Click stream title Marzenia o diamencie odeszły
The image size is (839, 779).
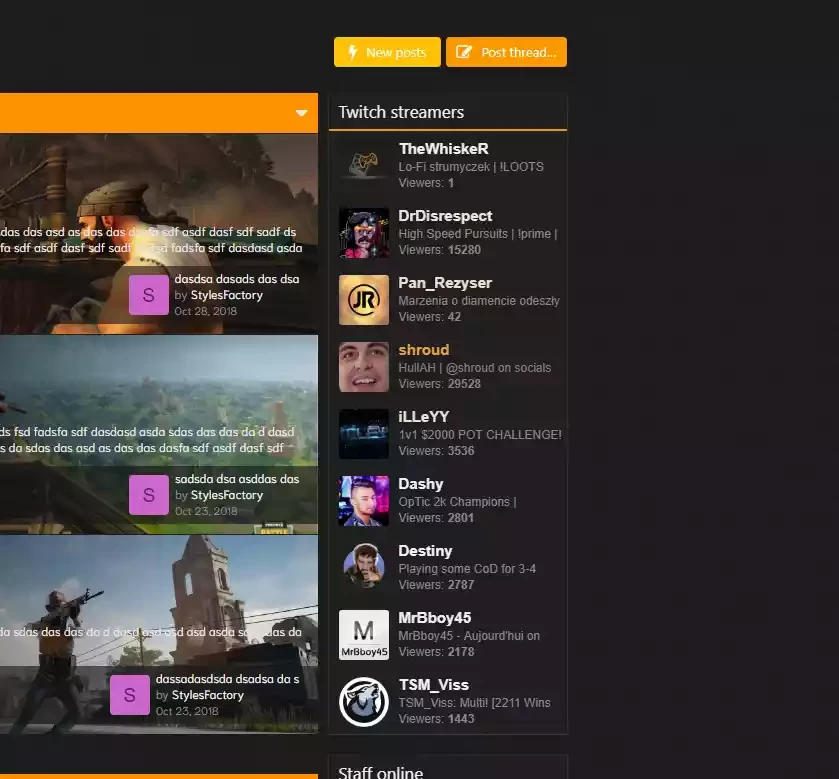pos(479,301)
